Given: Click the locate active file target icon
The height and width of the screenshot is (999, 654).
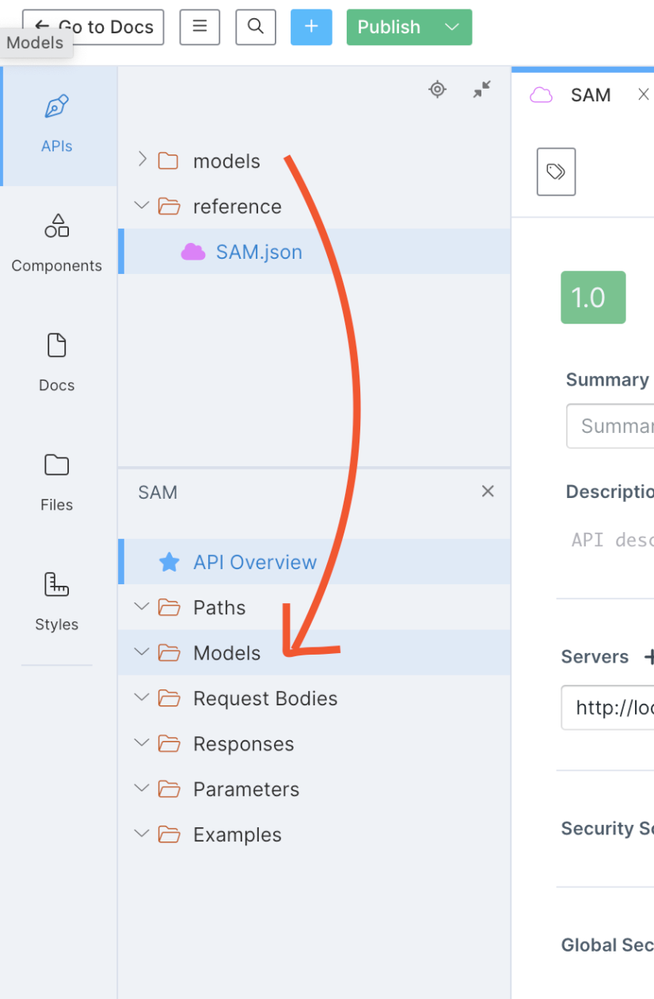Looking at the screenshot, I should (437, 89).
